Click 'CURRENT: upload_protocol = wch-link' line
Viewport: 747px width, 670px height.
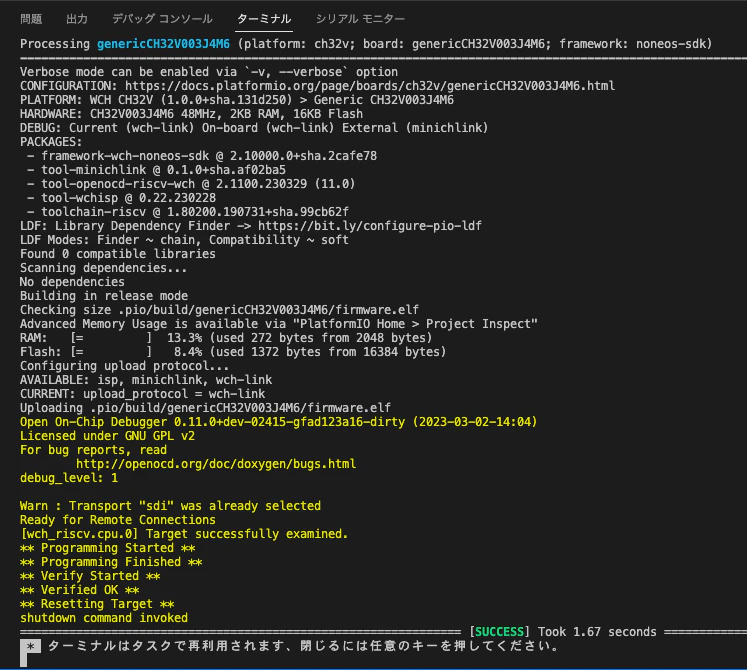click(142, 394)
